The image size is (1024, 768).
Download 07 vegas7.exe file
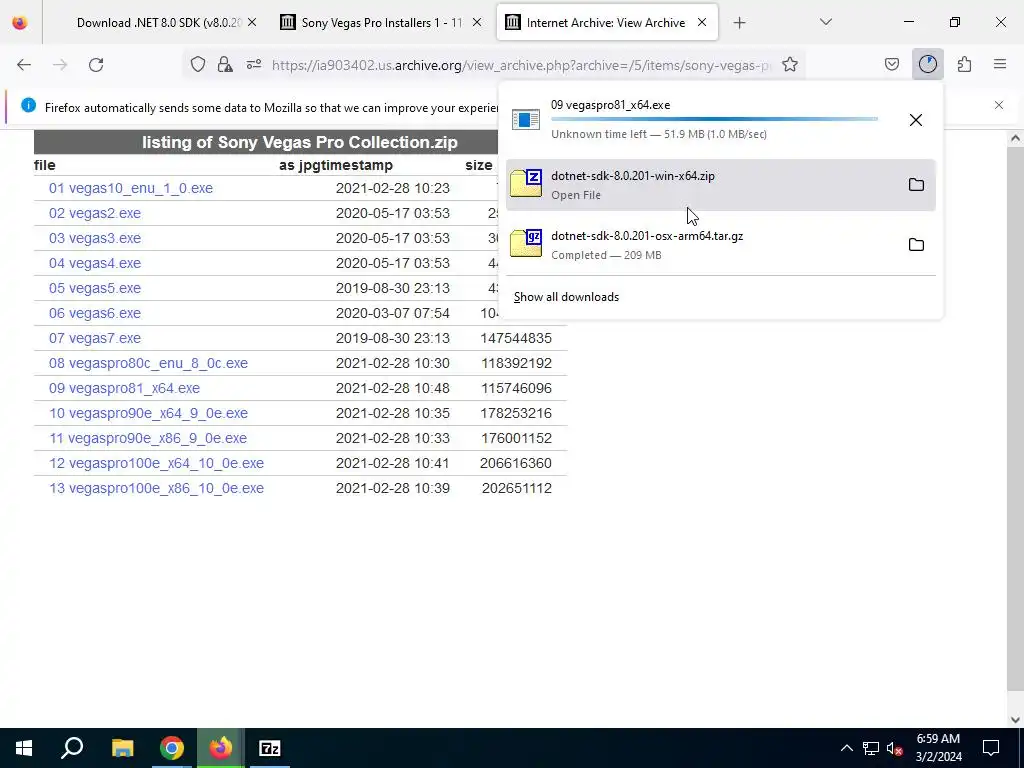(95, 338)
